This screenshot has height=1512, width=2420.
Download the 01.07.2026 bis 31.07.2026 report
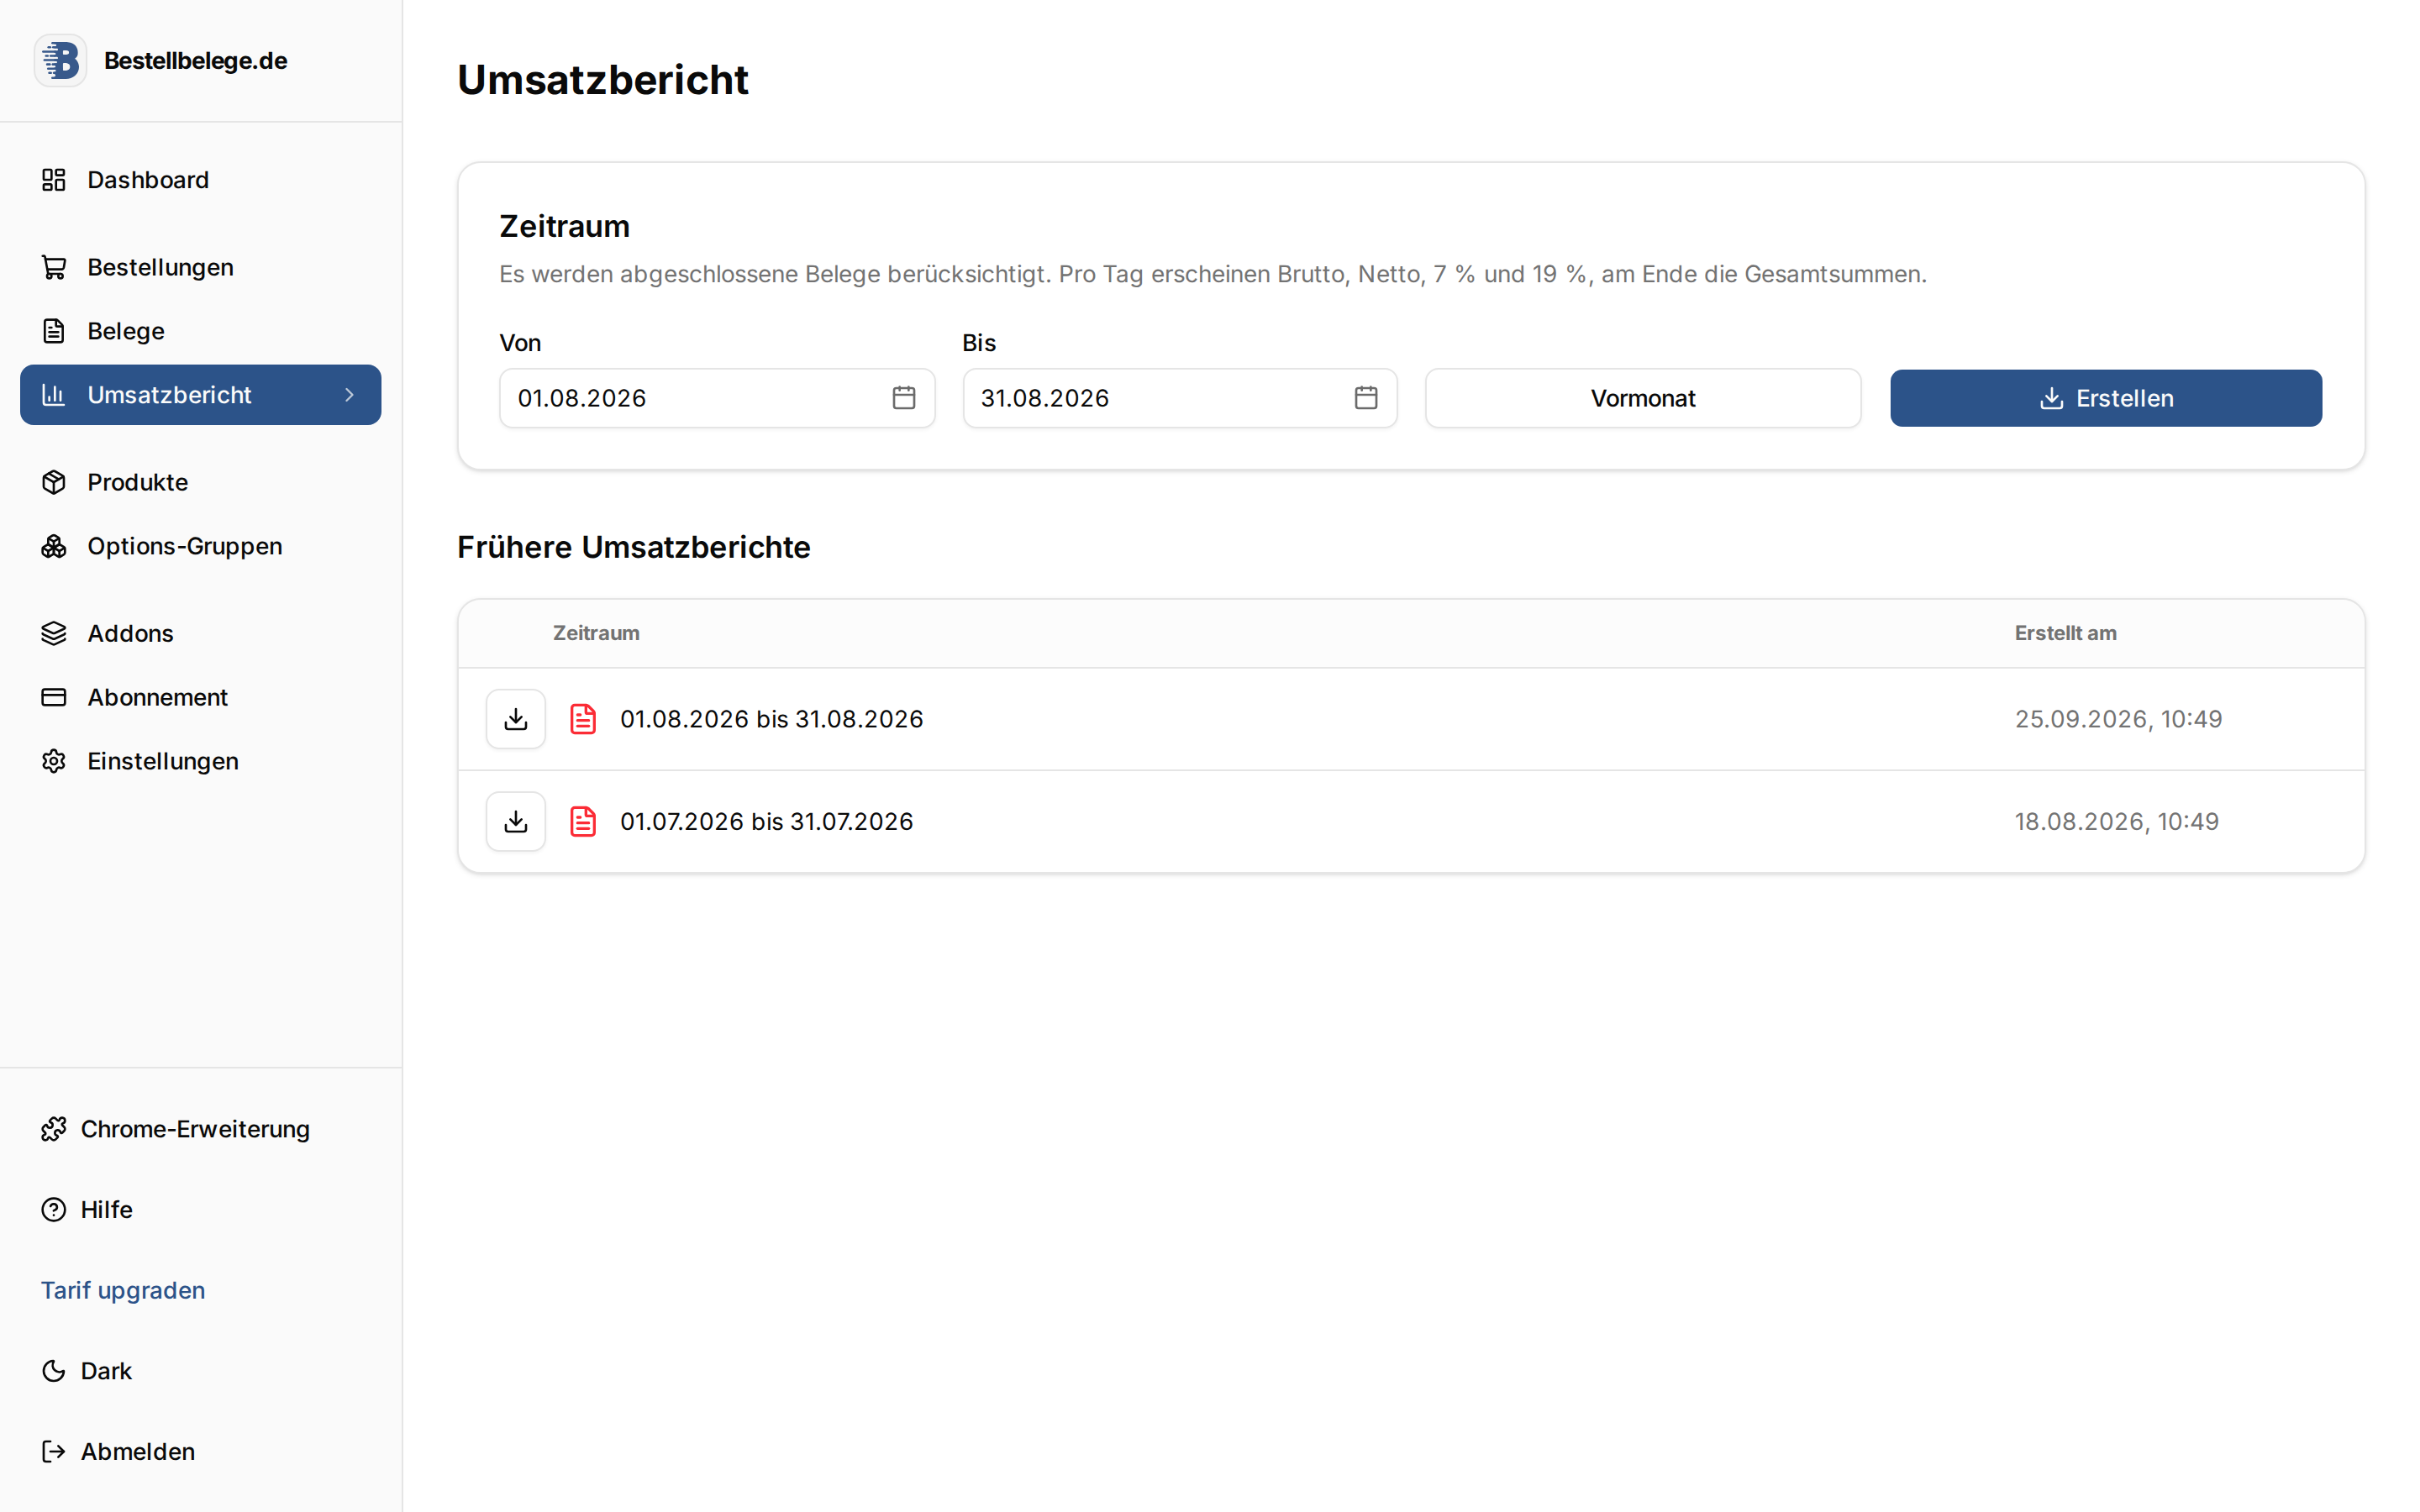coord(516,822)
